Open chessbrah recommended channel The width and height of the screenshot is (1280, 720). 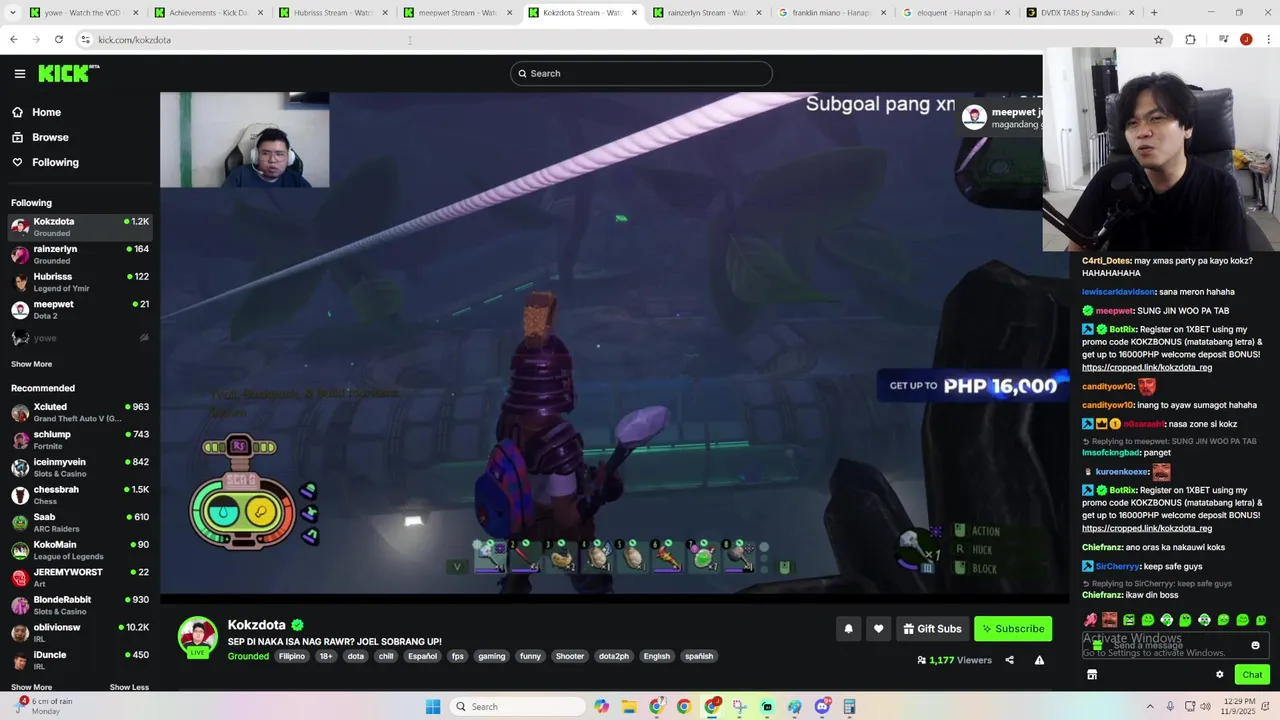point(80,495)
